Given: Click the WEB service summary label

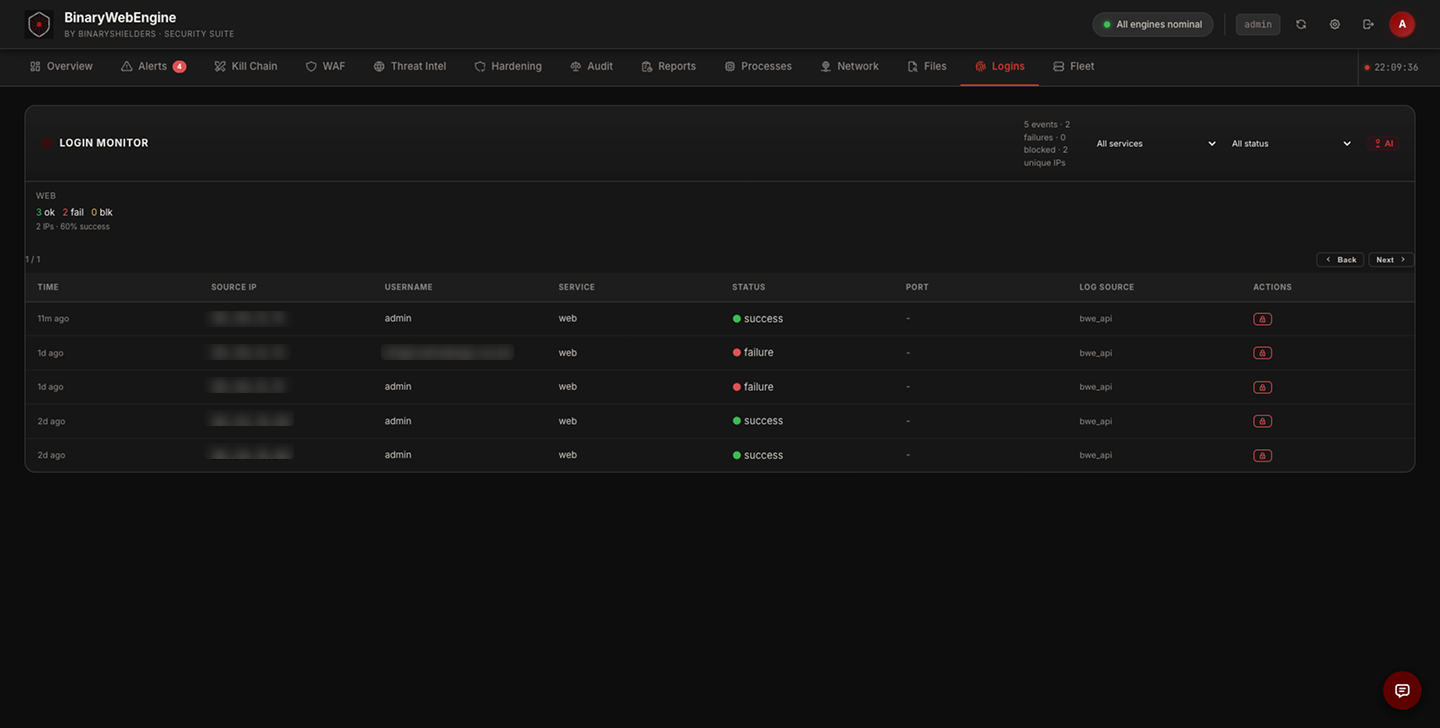Looking at the screenshot, I should tap(46, 196).
